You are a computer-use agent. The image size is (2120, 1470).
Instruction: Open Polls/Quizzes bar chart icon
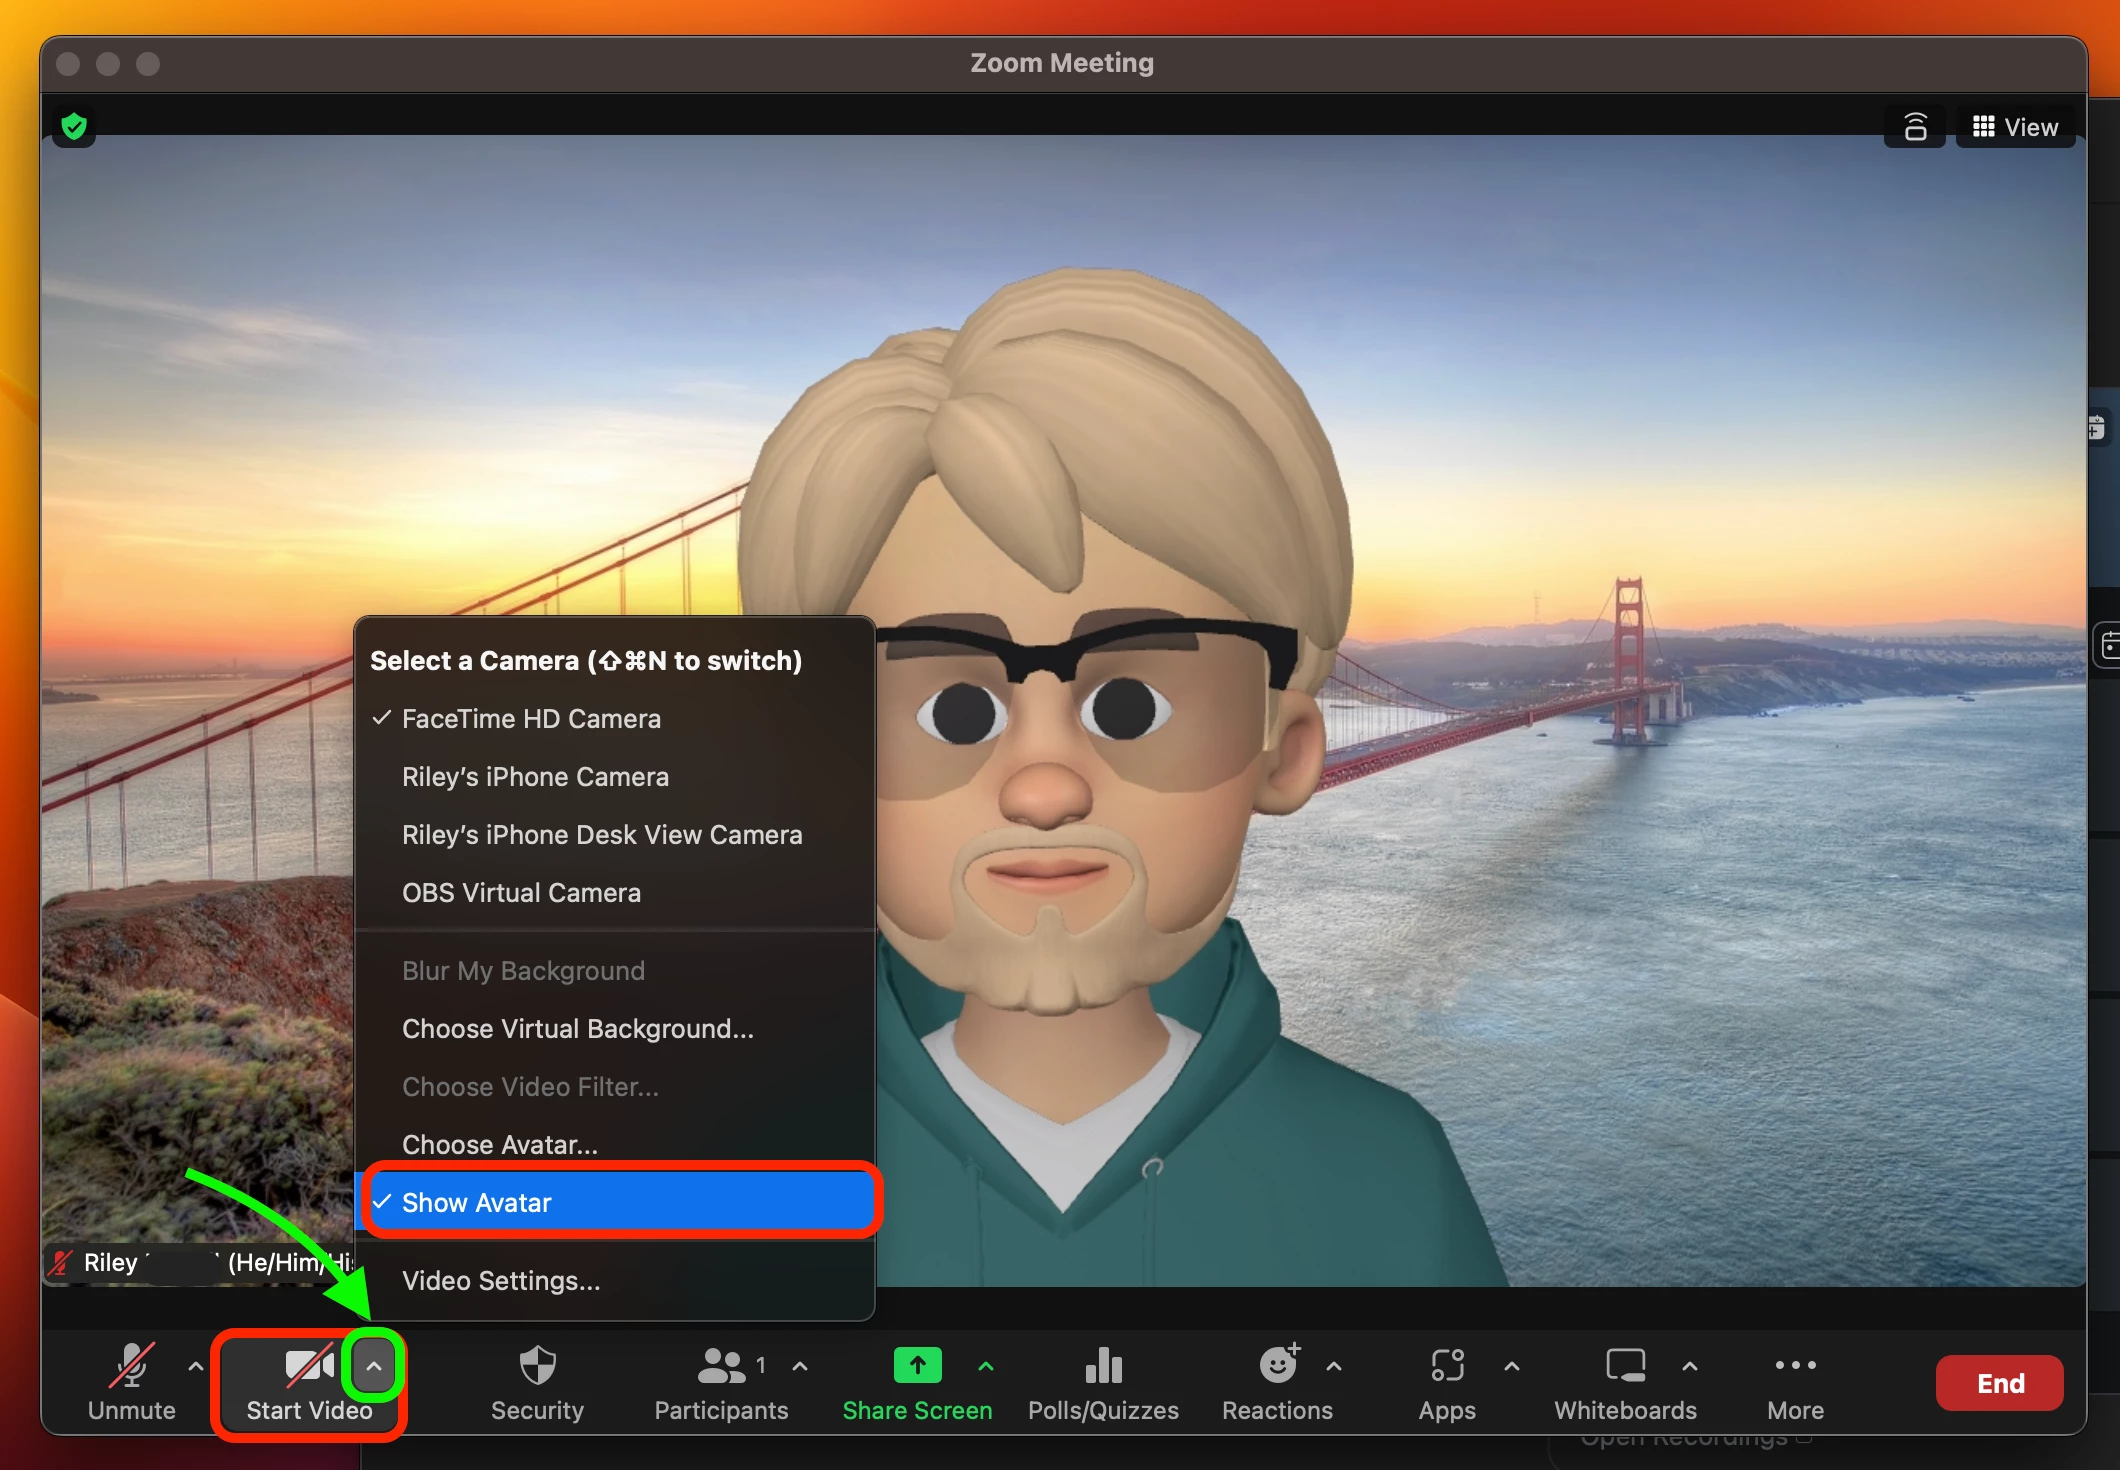[1103, 1366]
